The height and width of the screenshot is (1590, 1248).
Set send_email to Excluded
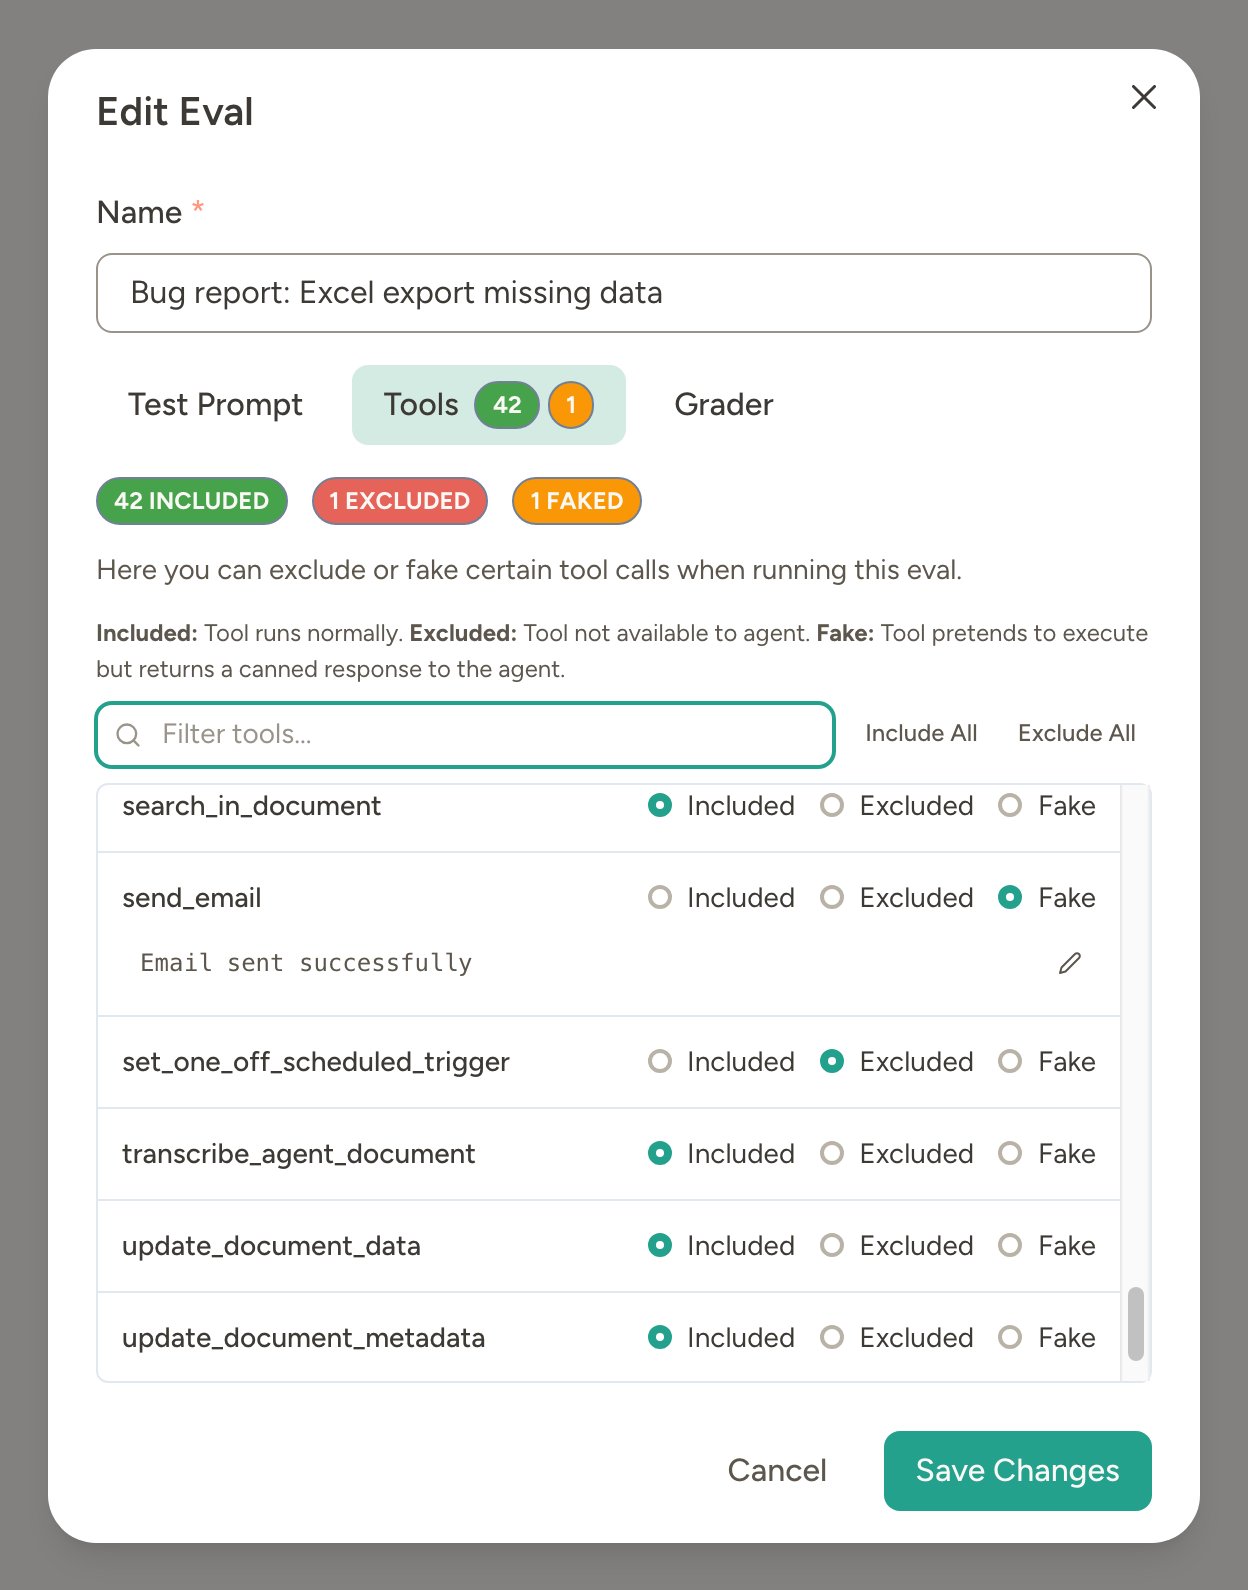(832, 897)
